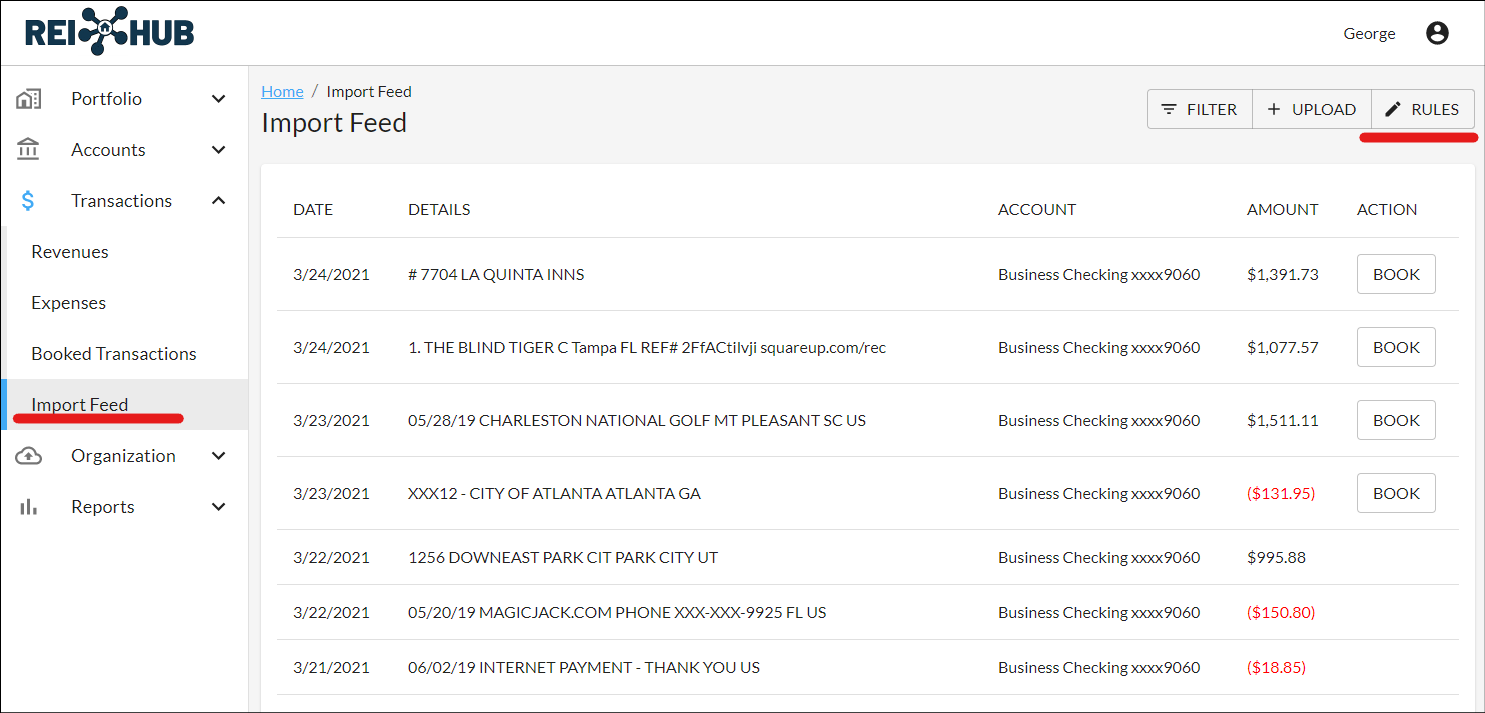1485x713 pixels.
Task: Click the Upload button with plus icon
Action: pos(1311,109)
